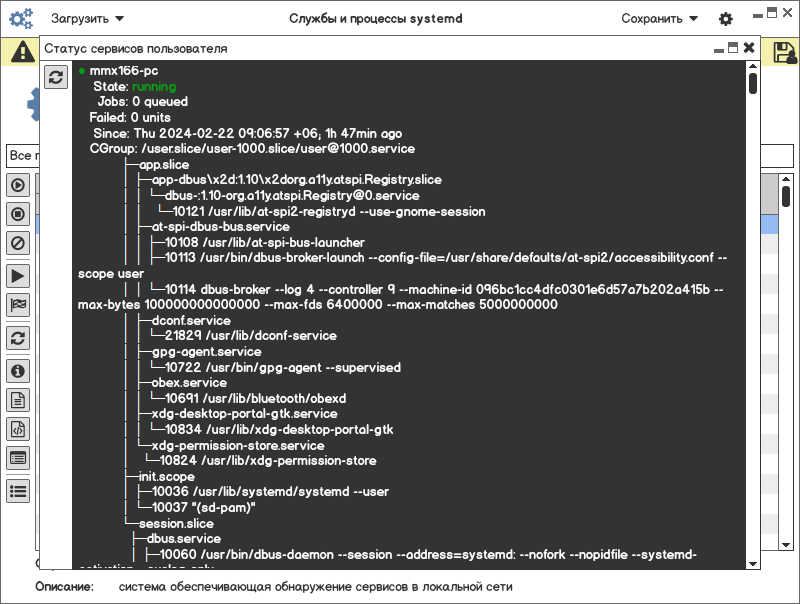800x604 pixels.
Task: Click the solid play arrow sidebar icon
Action: (18, 276)
